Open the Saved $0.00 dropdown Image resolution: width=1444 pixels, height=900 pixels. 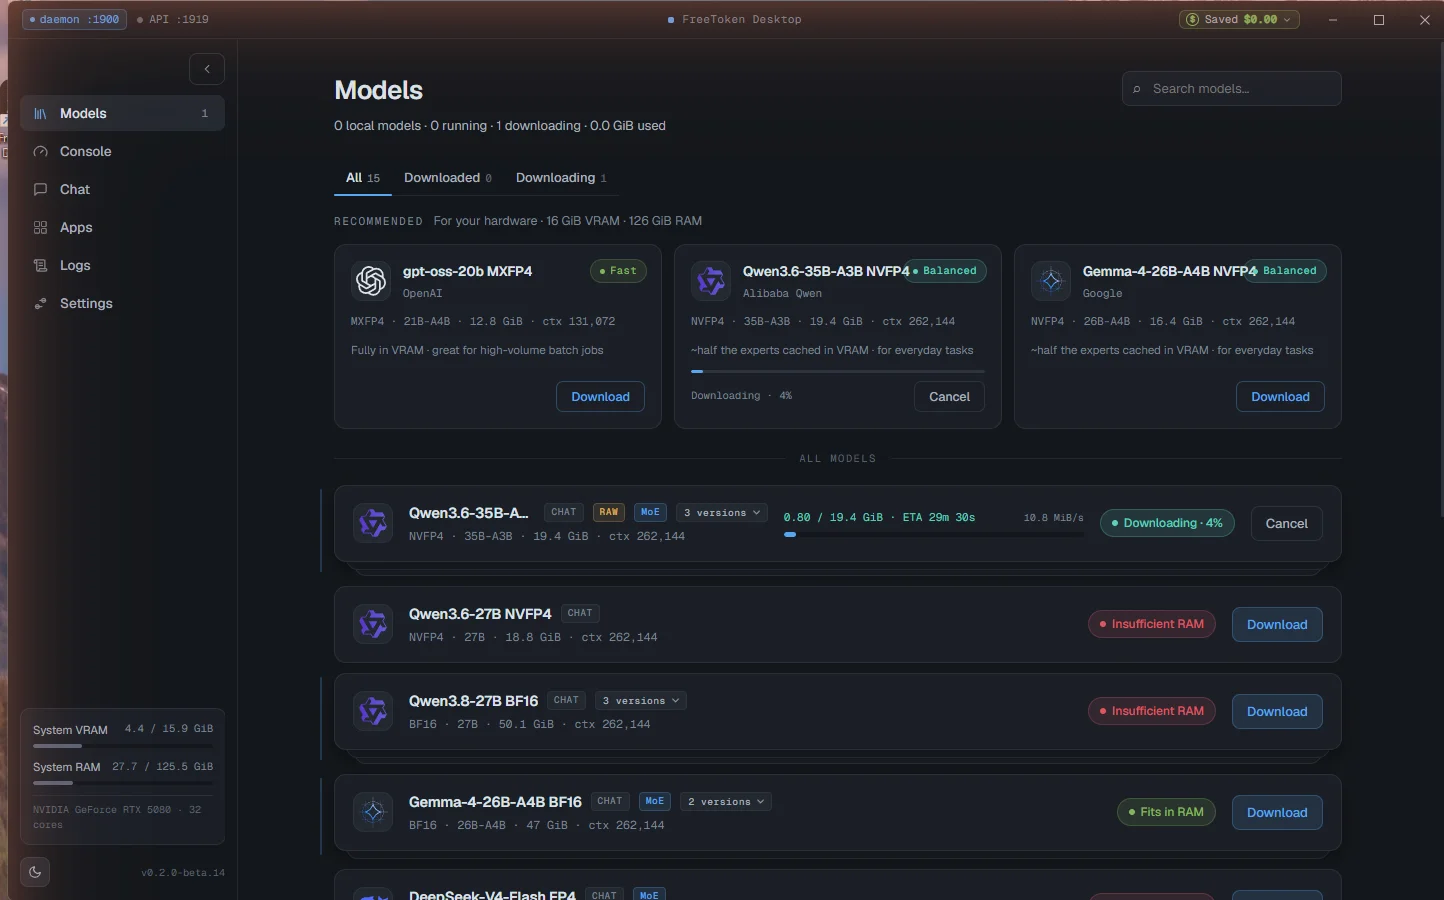point(1239,19)
